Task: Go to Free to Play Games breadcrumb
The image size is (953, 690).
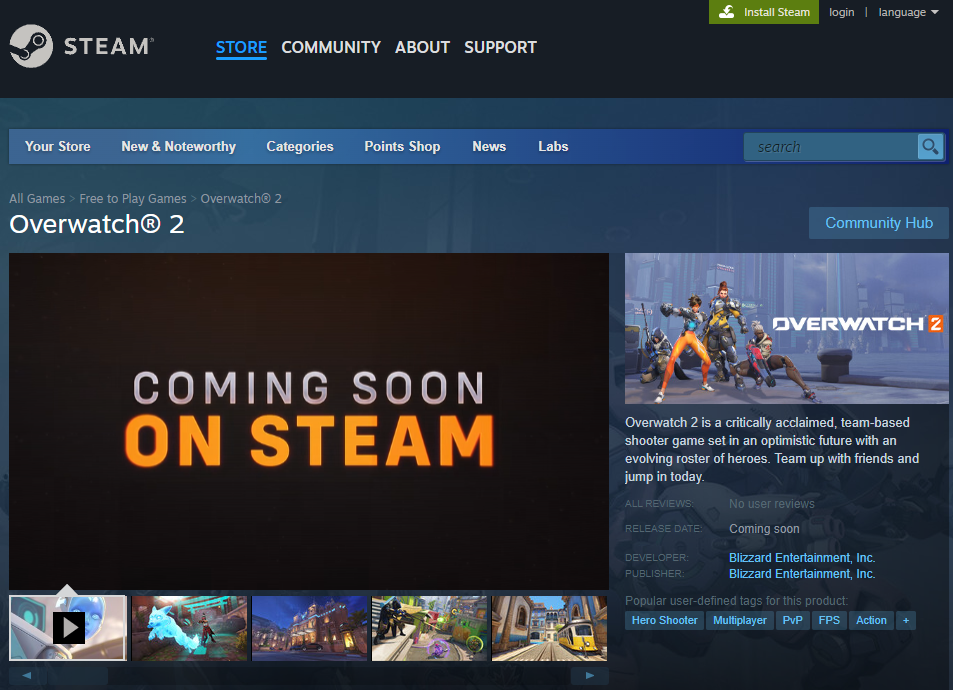Action: (x=133, y=198)
